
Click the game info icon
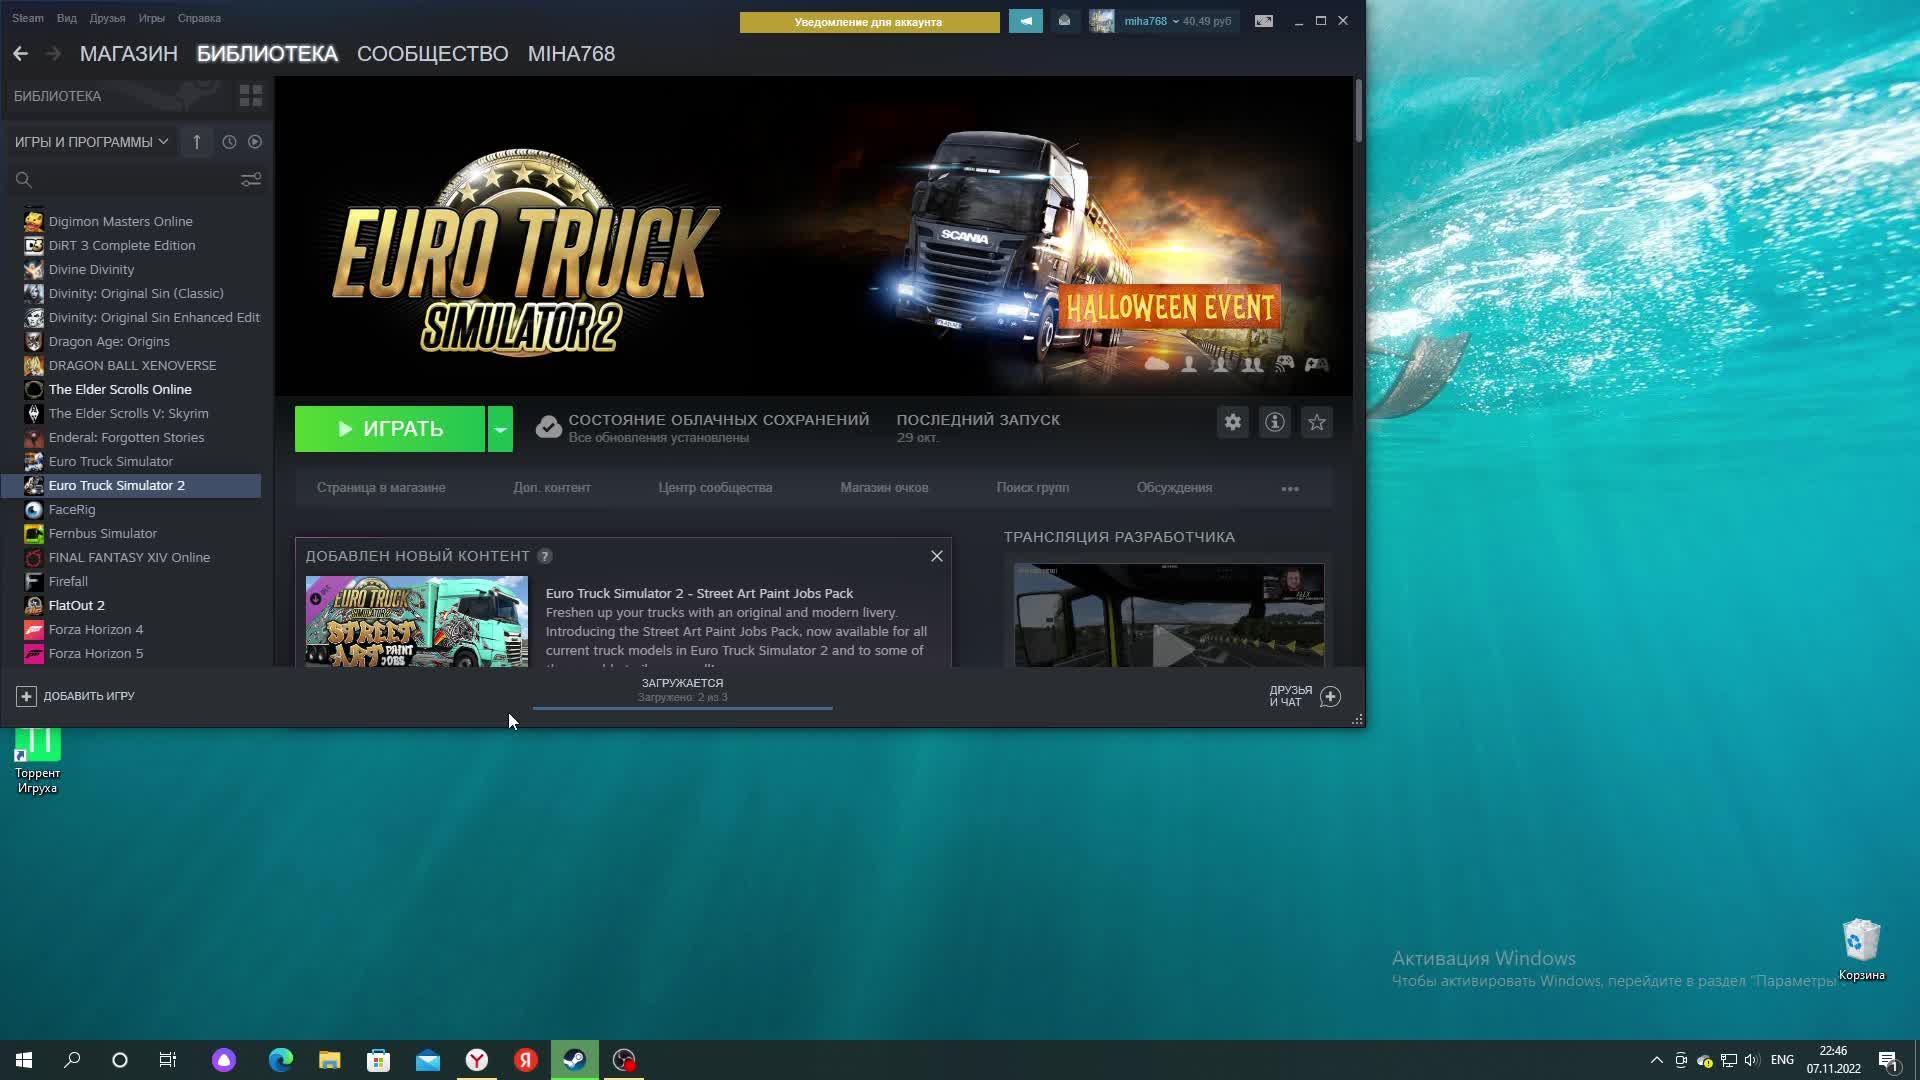pyautogui.click(x=1275, y=422)
